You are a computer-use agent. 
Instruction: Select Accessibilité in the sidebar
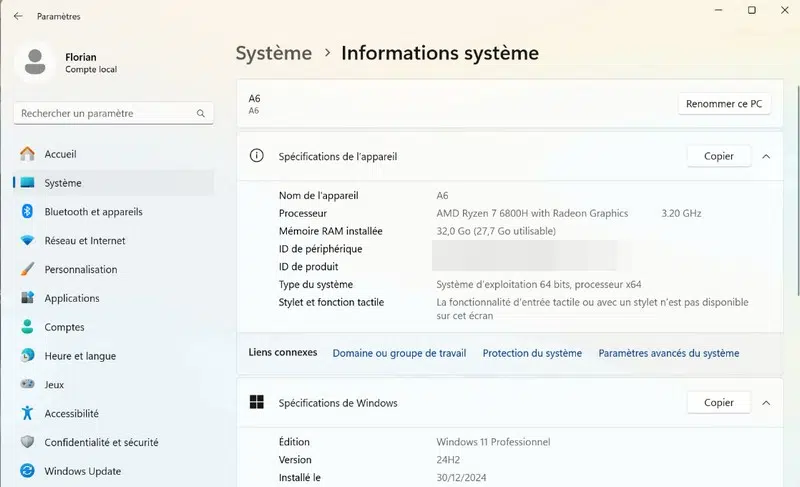tap(71, 413)
